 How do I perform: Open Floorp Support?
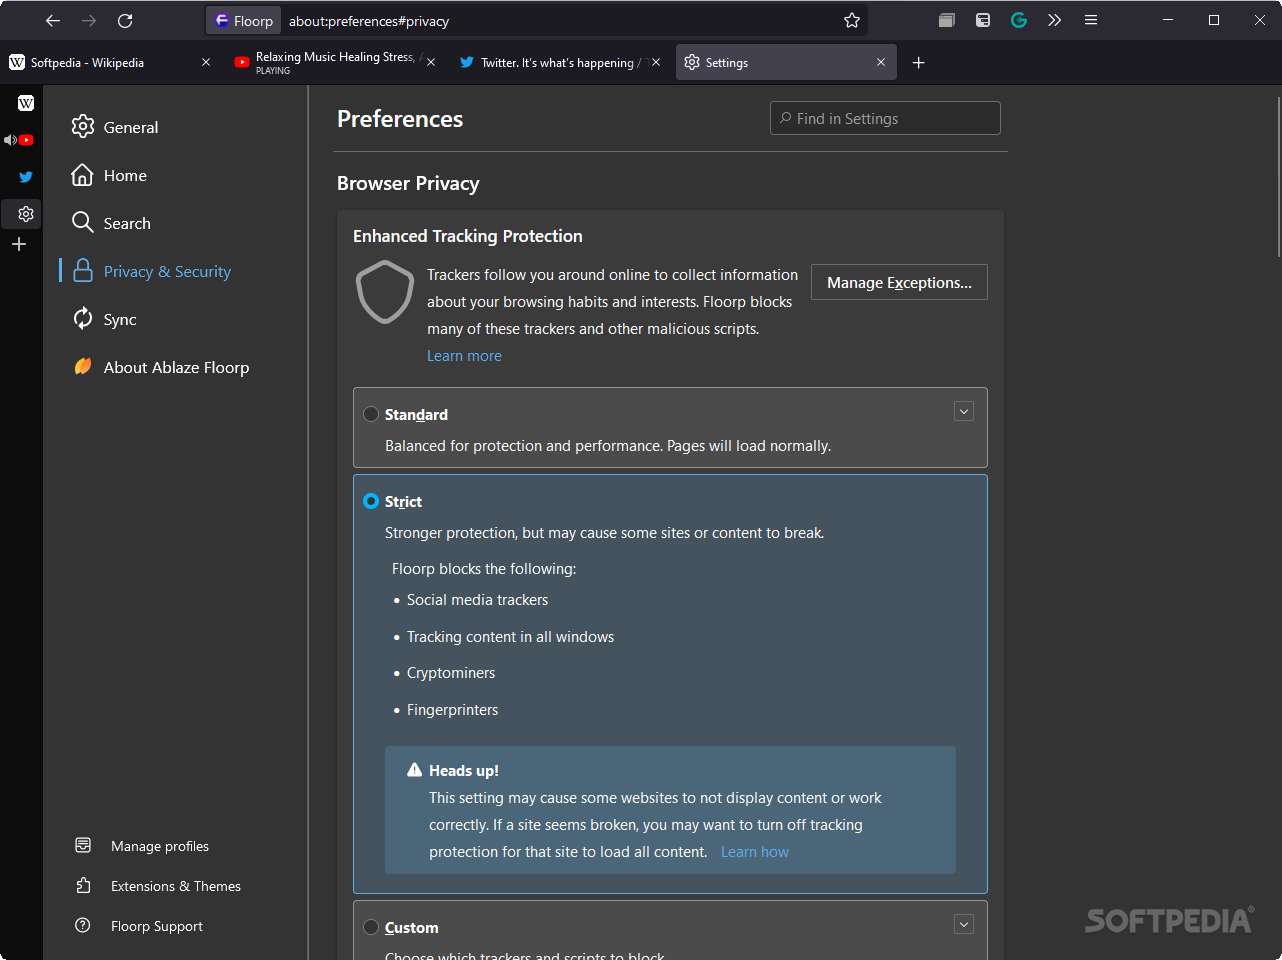click(x=139, y=926)
